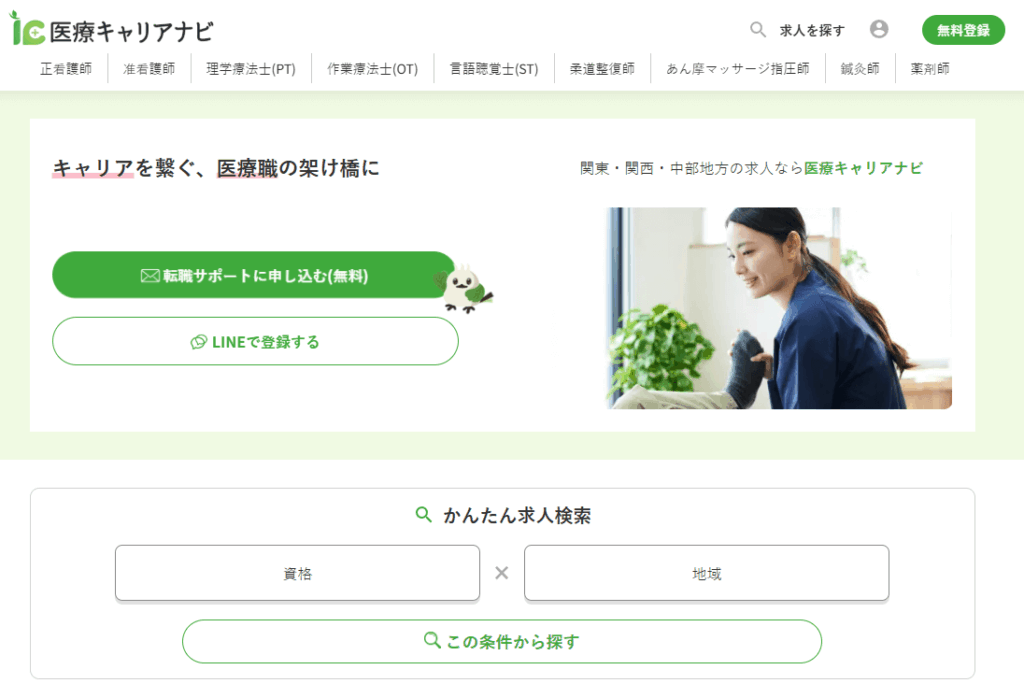Select the 理学療法士(PT) menu item
The image size is (1024, 698).
pos(251,69)
